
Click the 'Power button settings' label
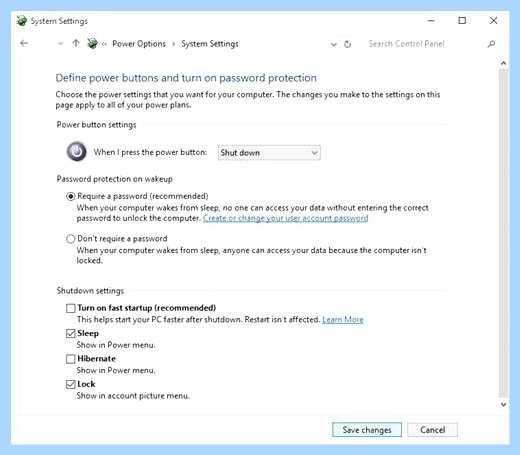point(96,125)
